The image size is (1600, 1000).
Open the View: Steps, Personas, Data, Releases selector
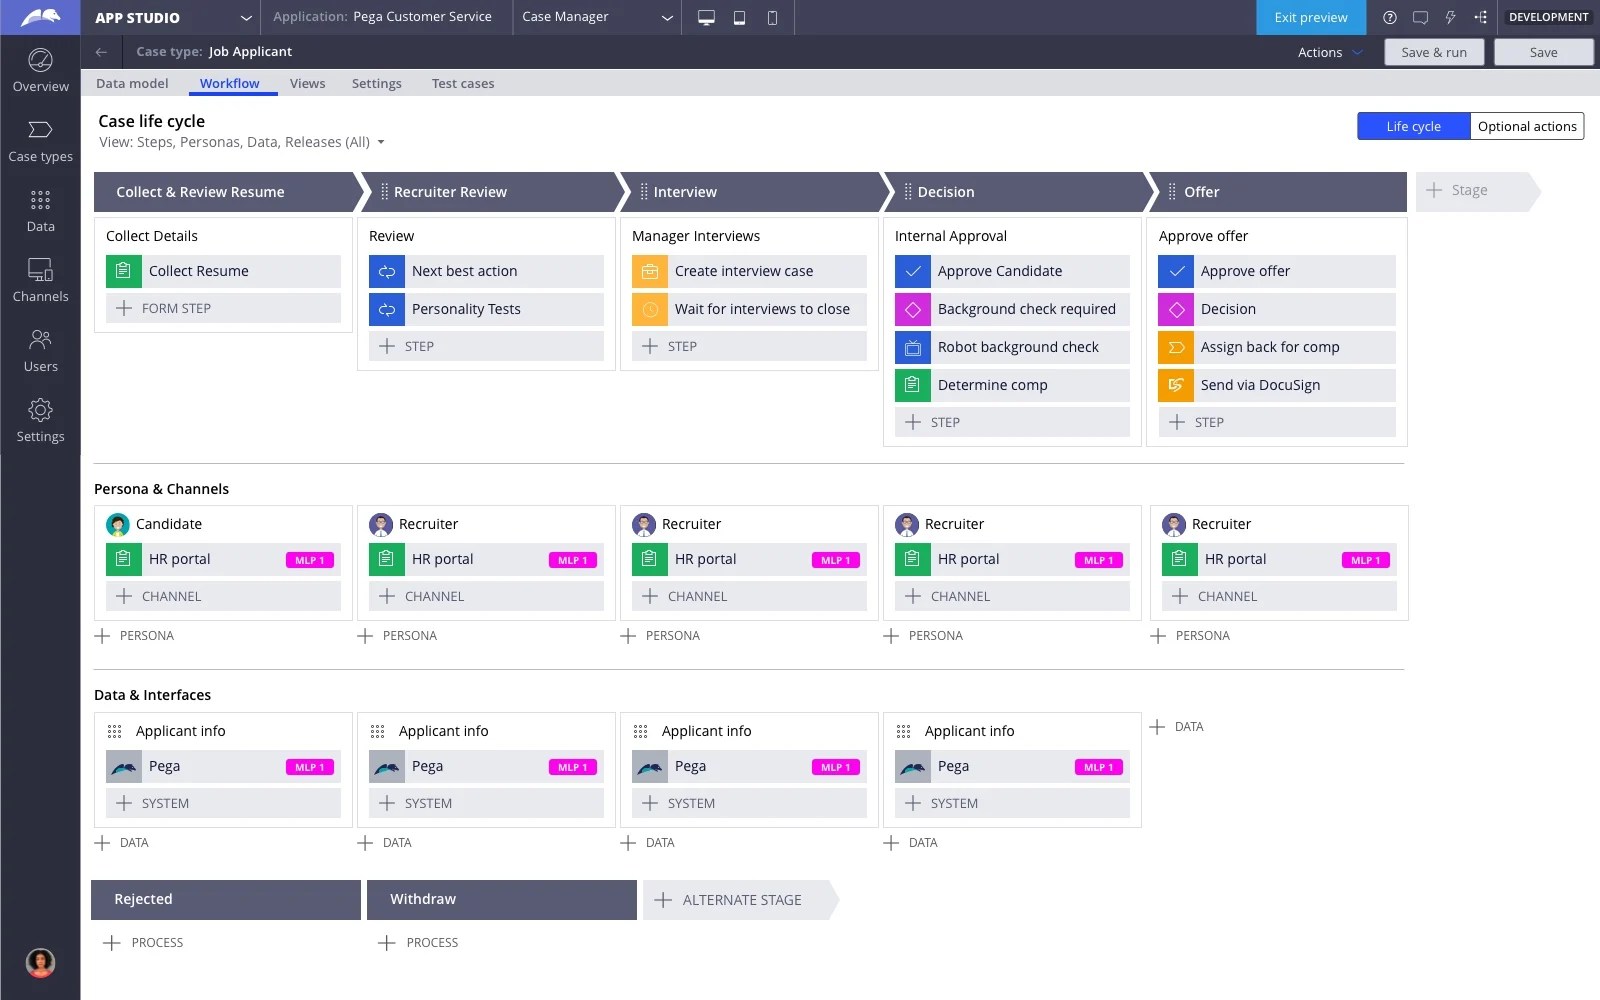240,142
